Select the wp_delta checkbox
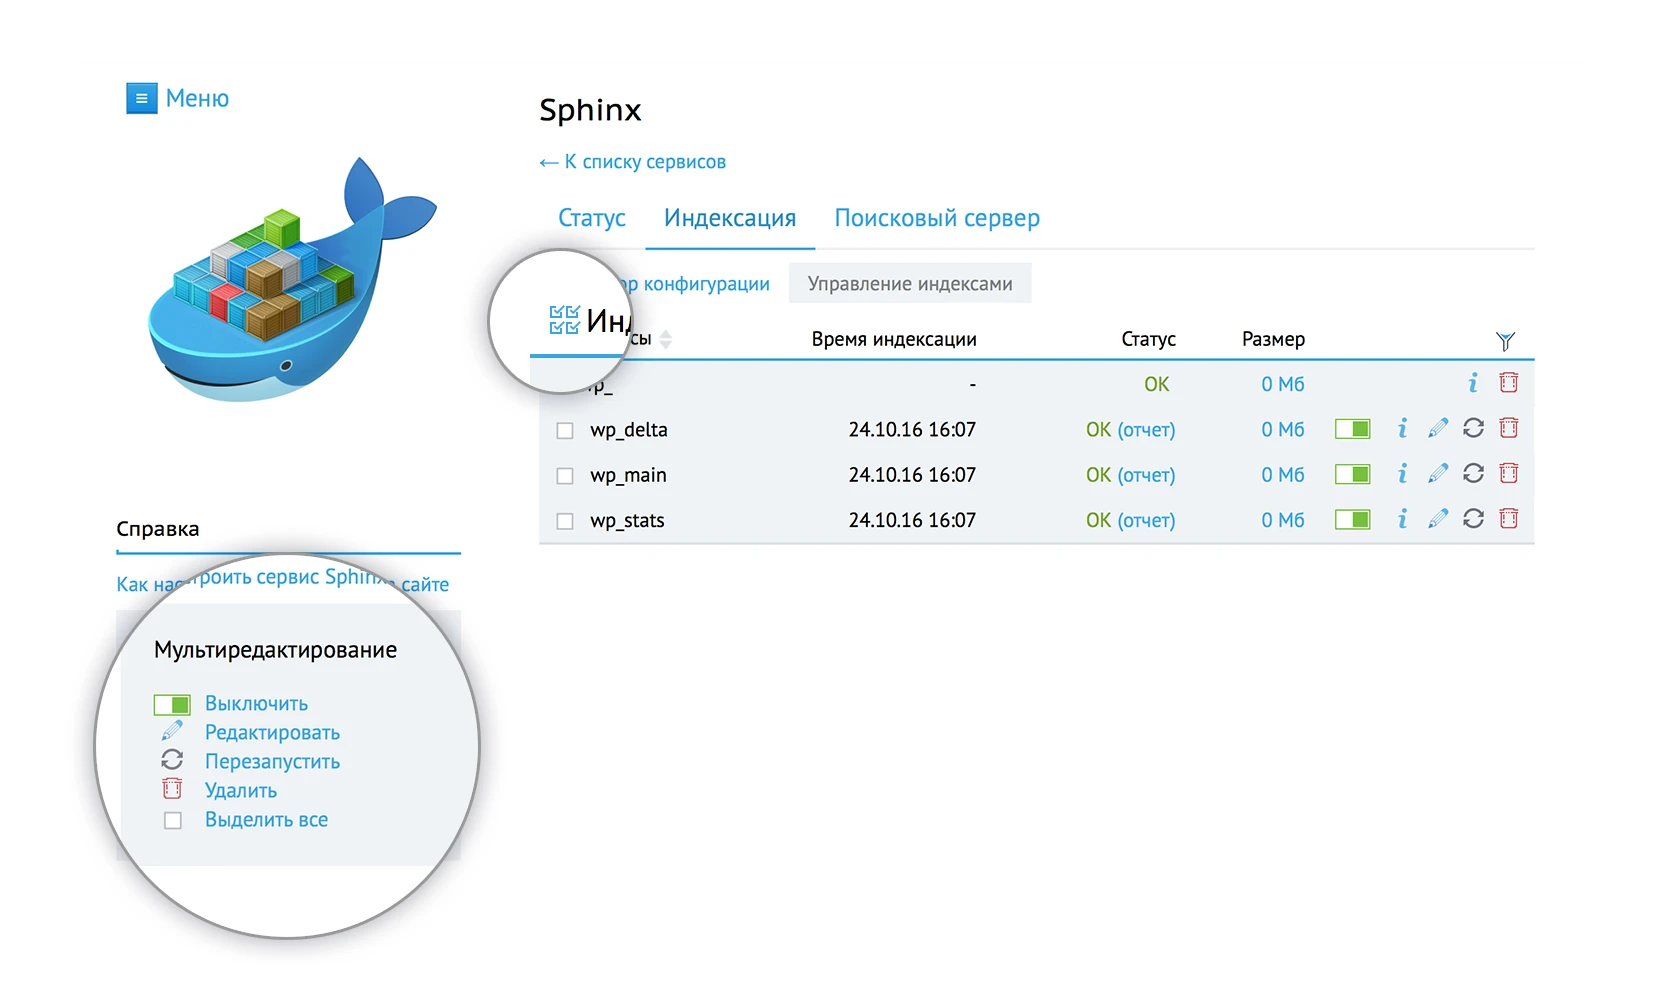Image resolution: width=1662 pixels, height=1003 pixels. [x=565, y=430]
